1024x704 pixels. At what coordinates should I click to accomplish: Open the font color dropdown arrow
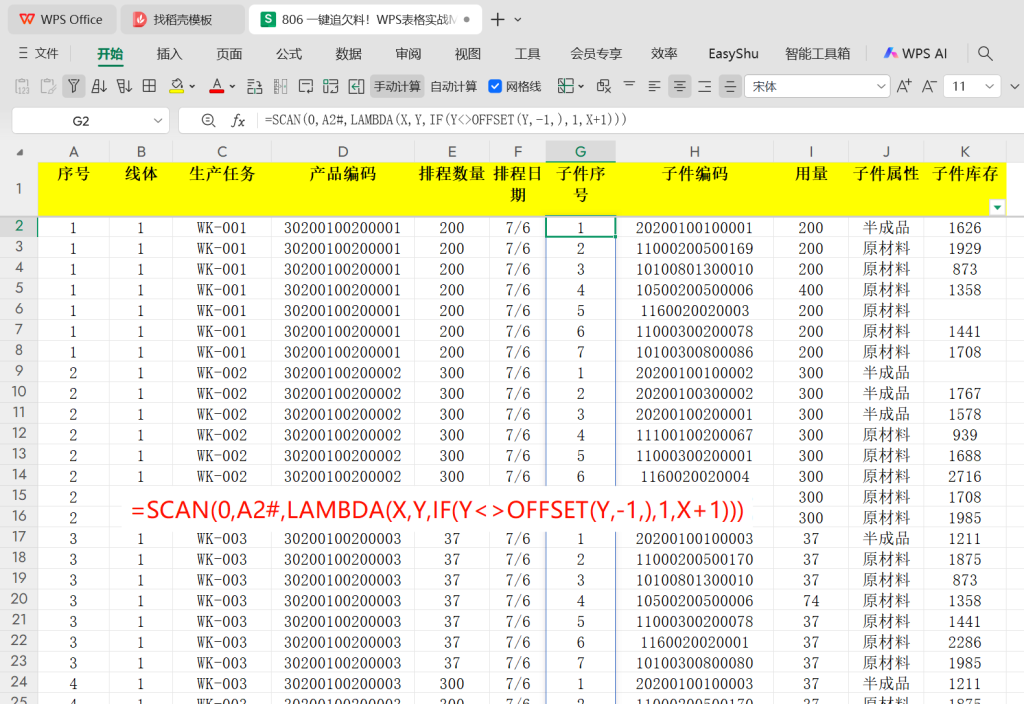[x=232, y=86]
